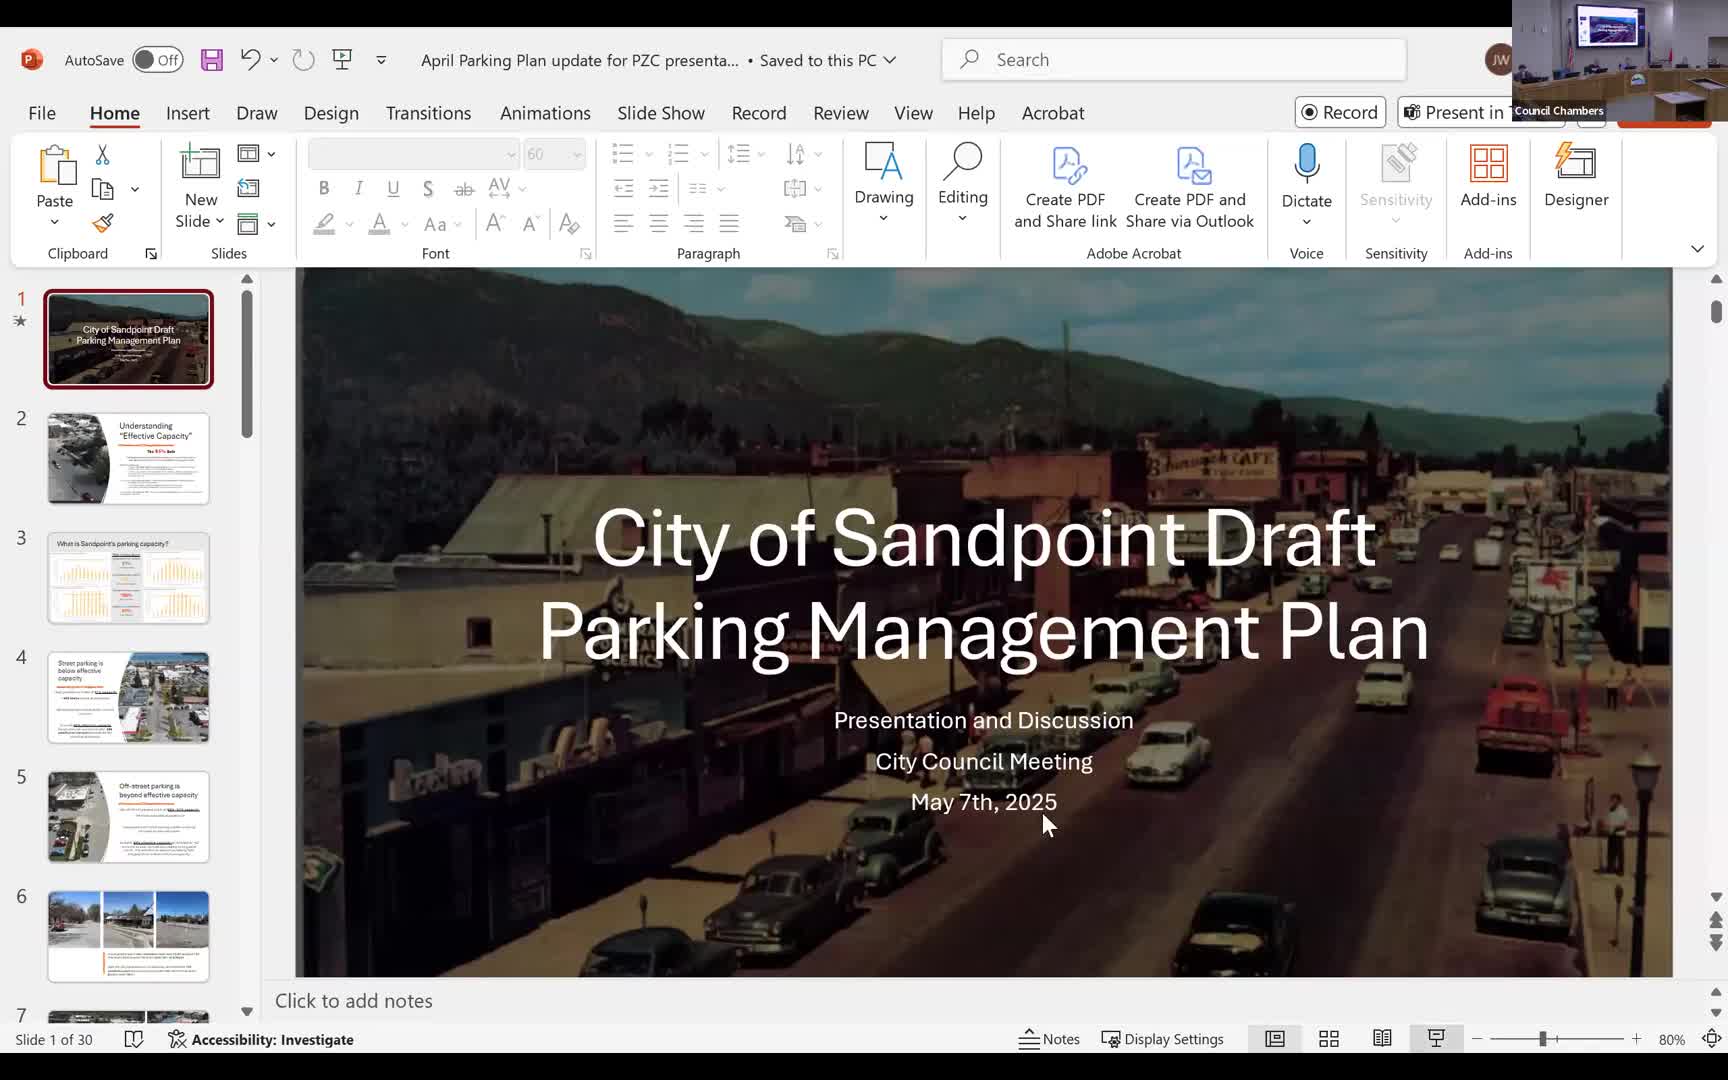The image size is (1728, 1080).
Task: Click Accessibility: Investigate in status bar
Action: pyautogui.click(x=262, y=1039)
